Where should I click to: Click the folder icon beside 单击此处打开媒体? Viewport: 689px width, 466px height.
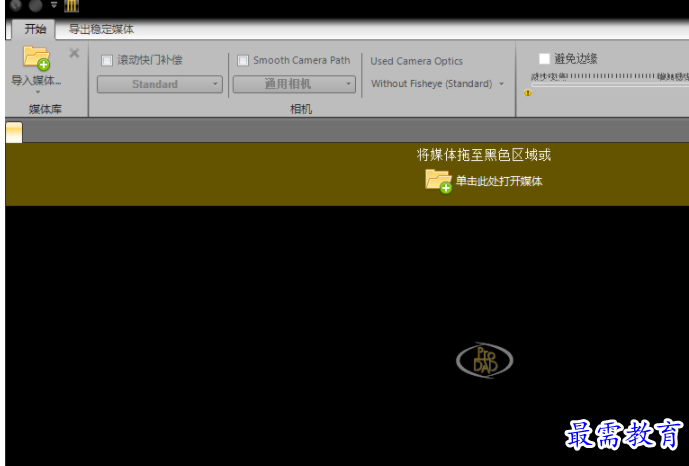click(x=438, y=181)
